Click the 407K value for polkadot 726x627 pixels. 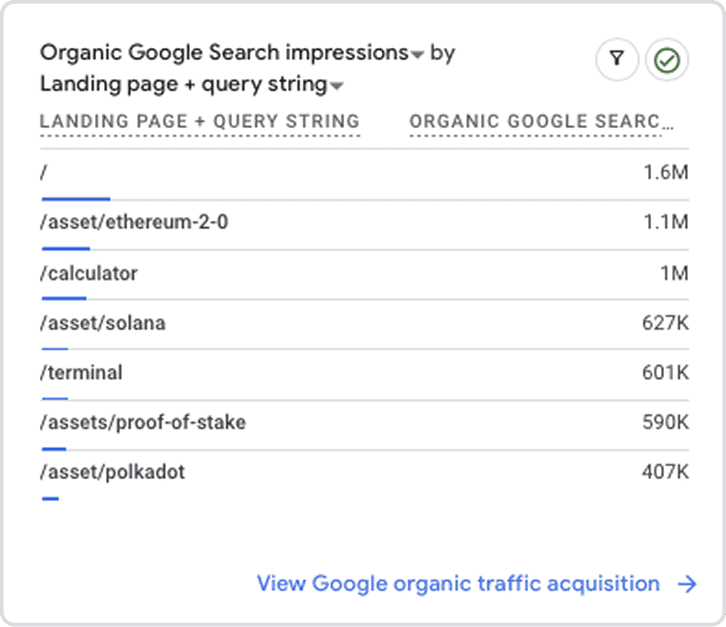(x=665, y=473)
